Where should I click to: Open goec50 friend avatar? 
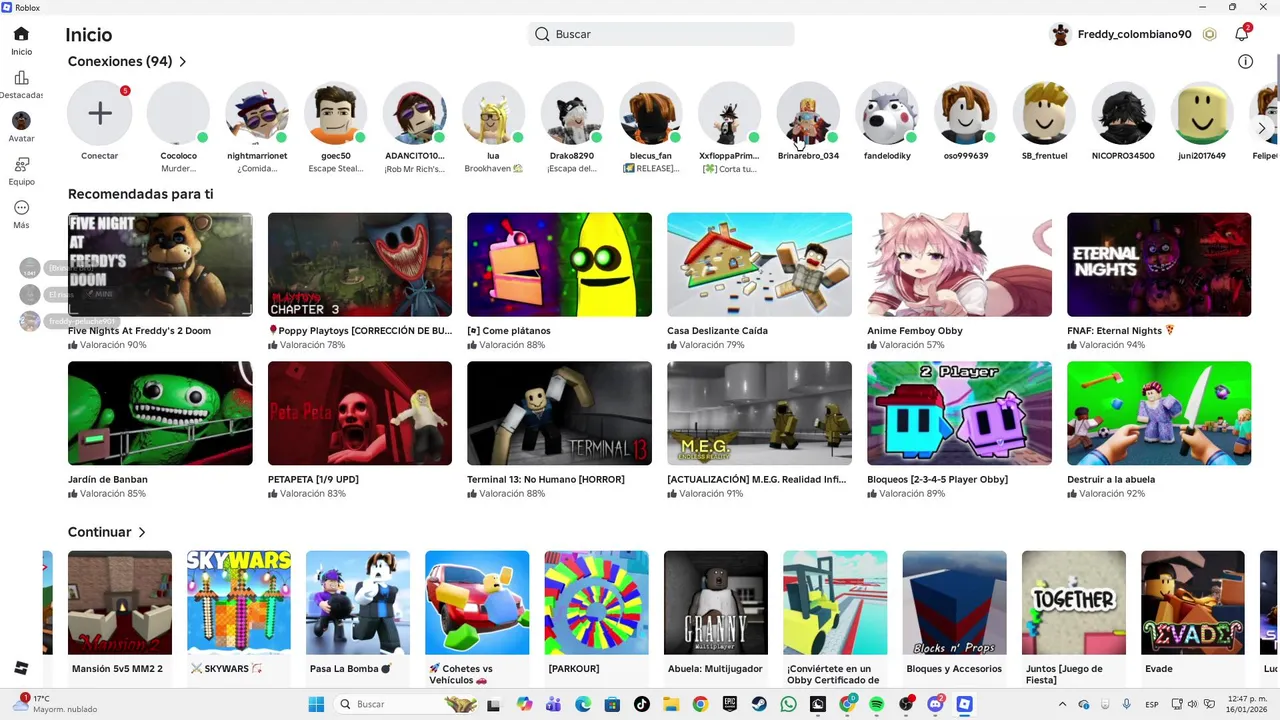click(335, 113)
